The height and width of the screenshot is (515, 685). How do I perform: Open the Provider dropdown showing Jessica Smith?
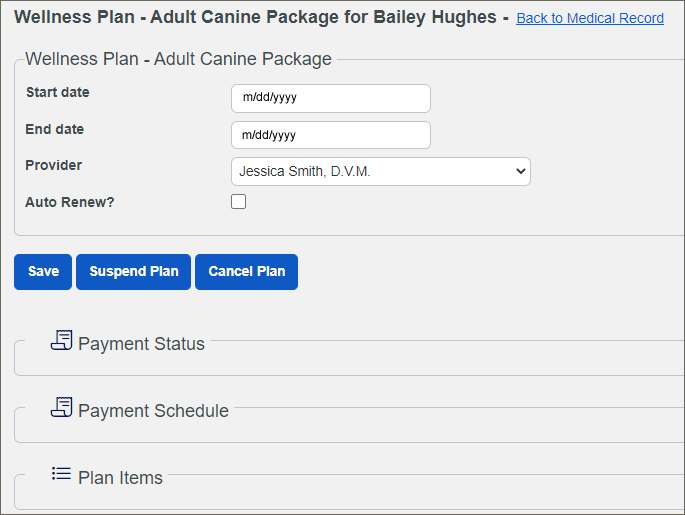(381, 172)
